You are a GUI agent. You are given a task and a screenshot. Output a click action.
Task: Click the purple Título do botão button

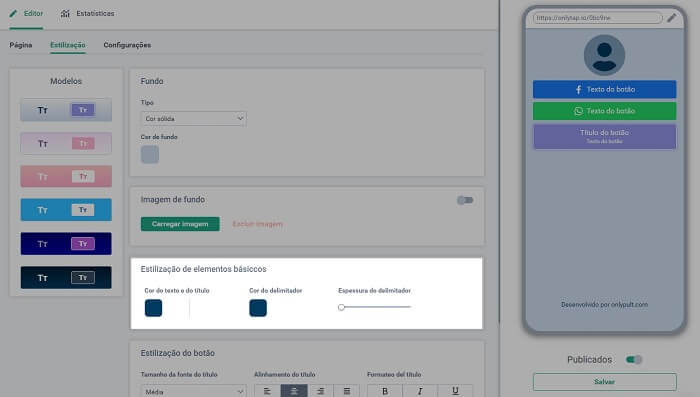(604, 137)
